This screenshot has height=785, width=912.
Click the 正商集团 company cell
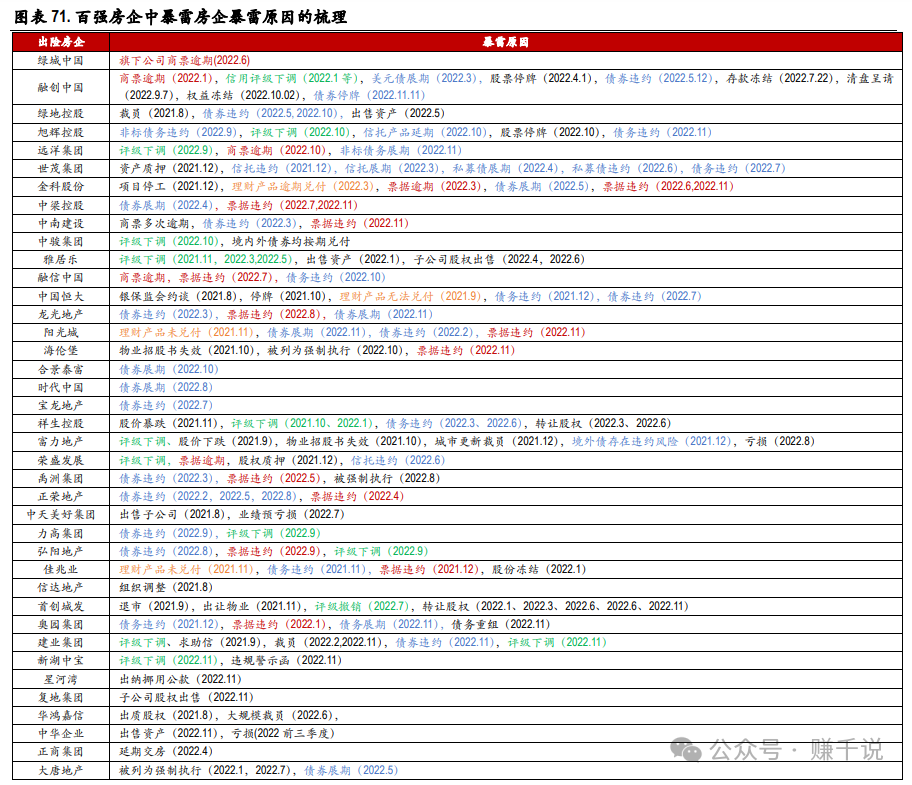click(61, 751)
